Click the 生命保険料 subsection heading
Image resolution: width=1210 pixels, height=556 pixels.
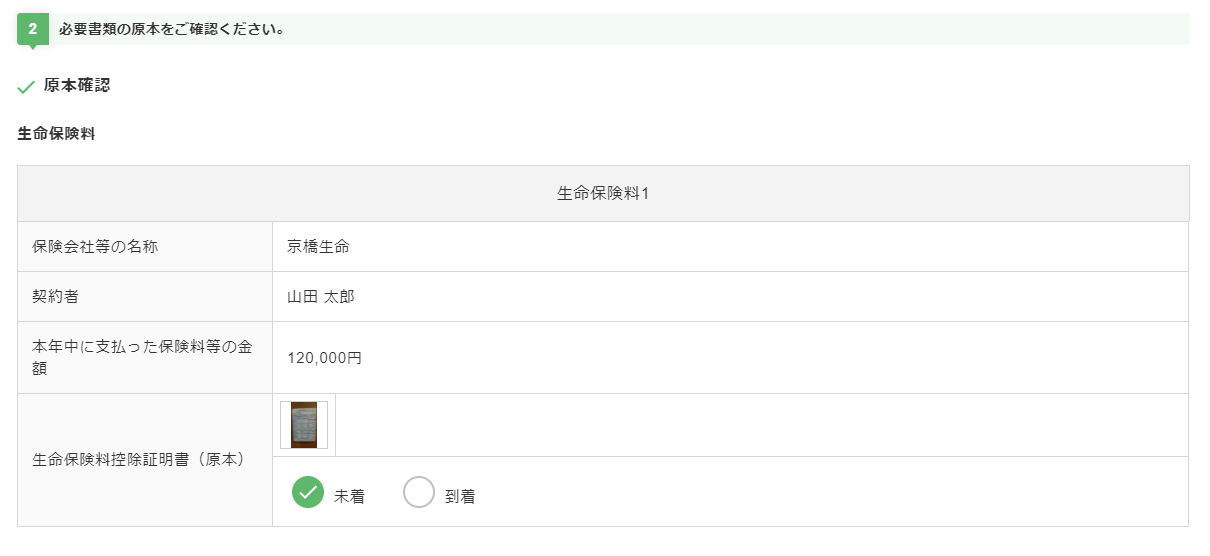pyautogui.click(x=56, y=133)
